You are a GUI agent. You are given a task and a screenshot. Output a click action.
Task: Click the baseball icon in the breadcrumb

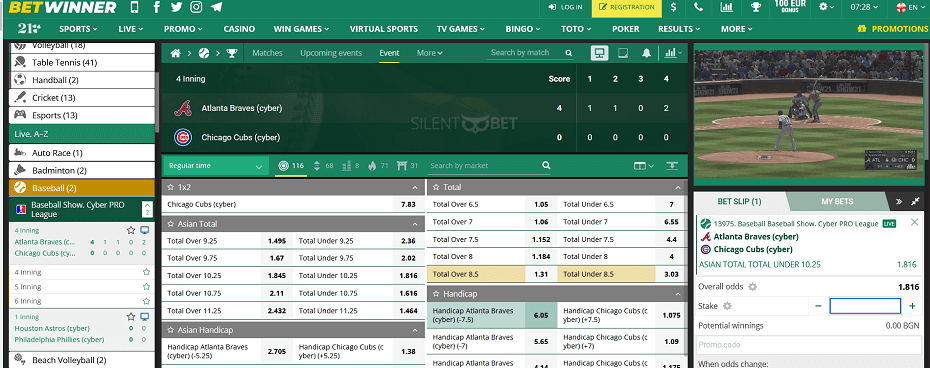203,53
